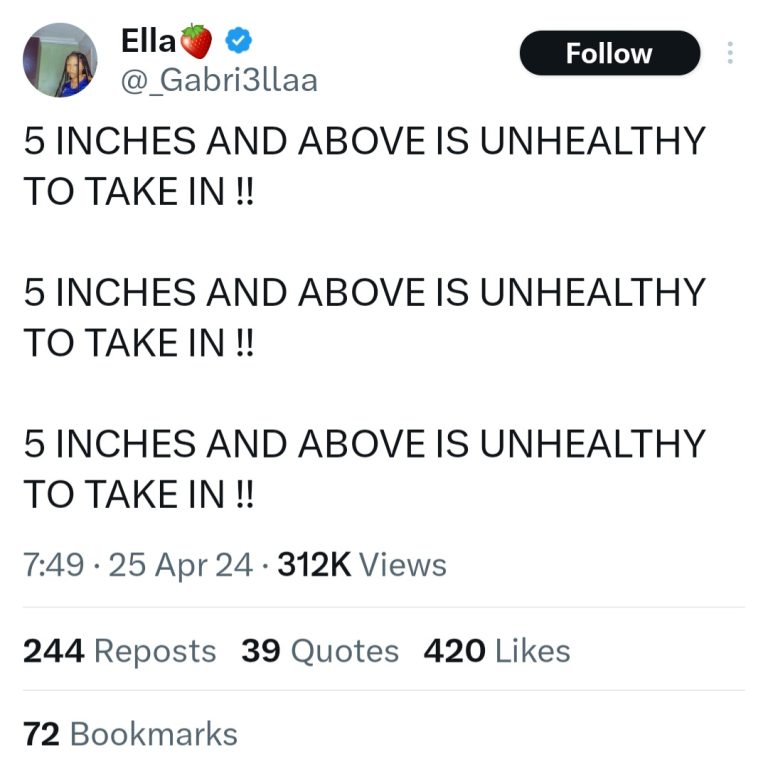Click the display name Ella

pos(148,42)
